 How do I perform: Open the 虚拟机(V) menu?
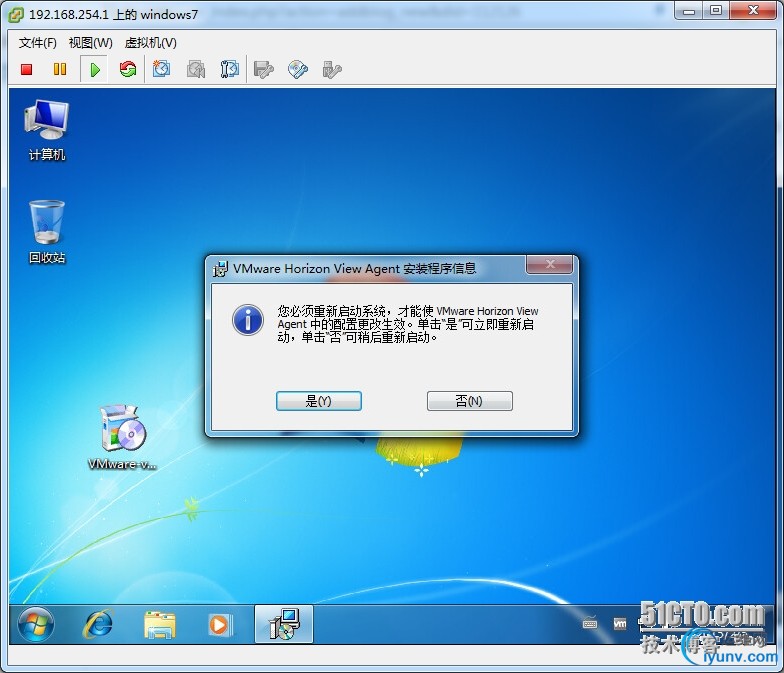click(150, 43)
